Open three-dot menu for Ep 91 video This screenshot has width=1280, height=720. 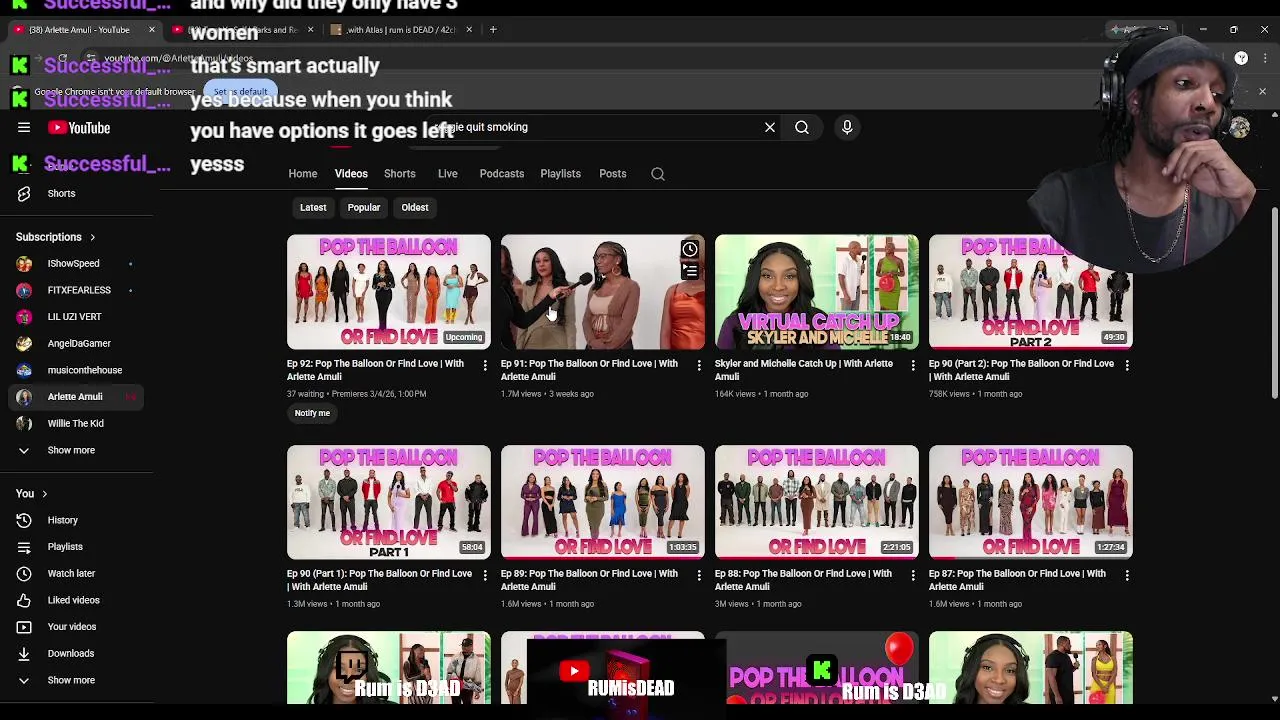(x=699, y=366)
